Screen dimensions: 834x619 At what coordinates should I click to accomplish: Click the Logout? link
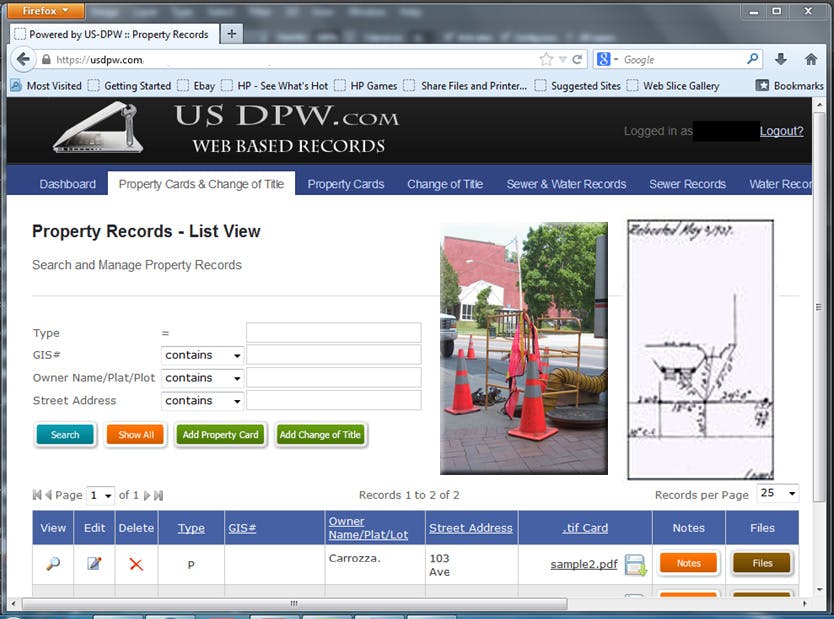coord(781,131)
